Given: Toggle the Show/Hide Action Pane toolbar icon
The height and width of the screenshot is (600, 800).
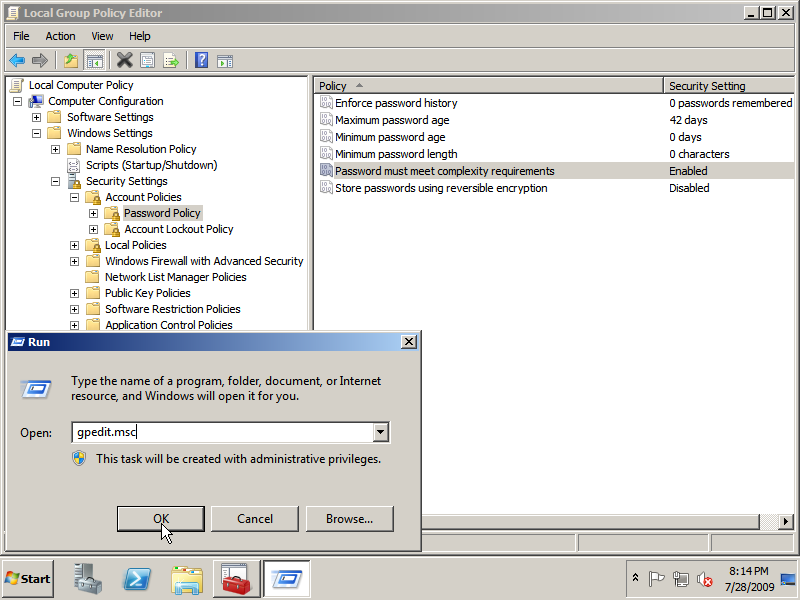Looking at the screenshot, I should 224,61.
